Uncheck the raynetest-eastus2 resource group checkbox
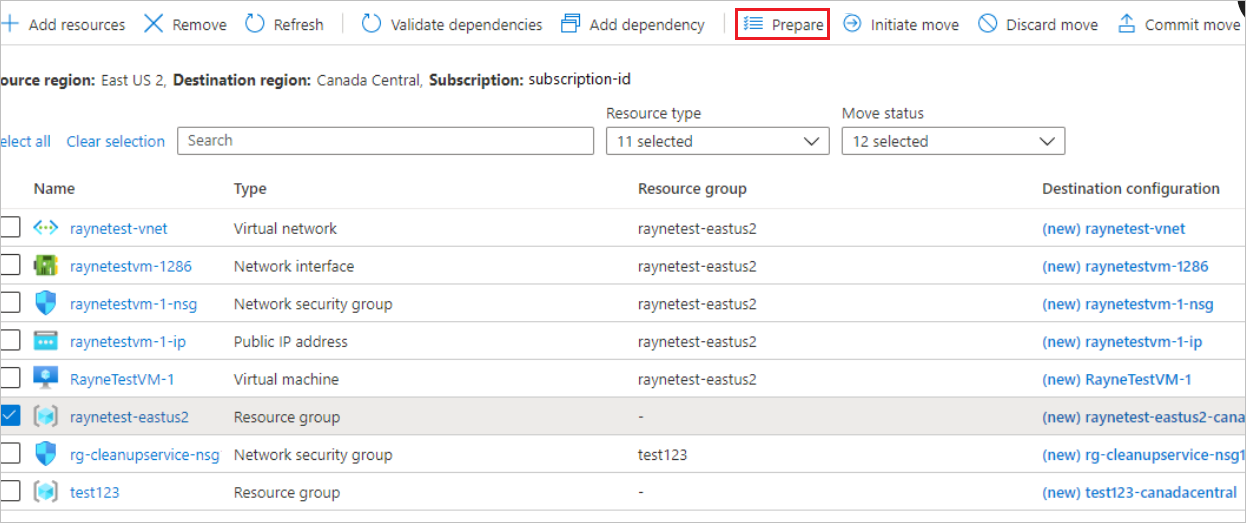Screen dimensions: 1246x523 (x=10, y=416)
